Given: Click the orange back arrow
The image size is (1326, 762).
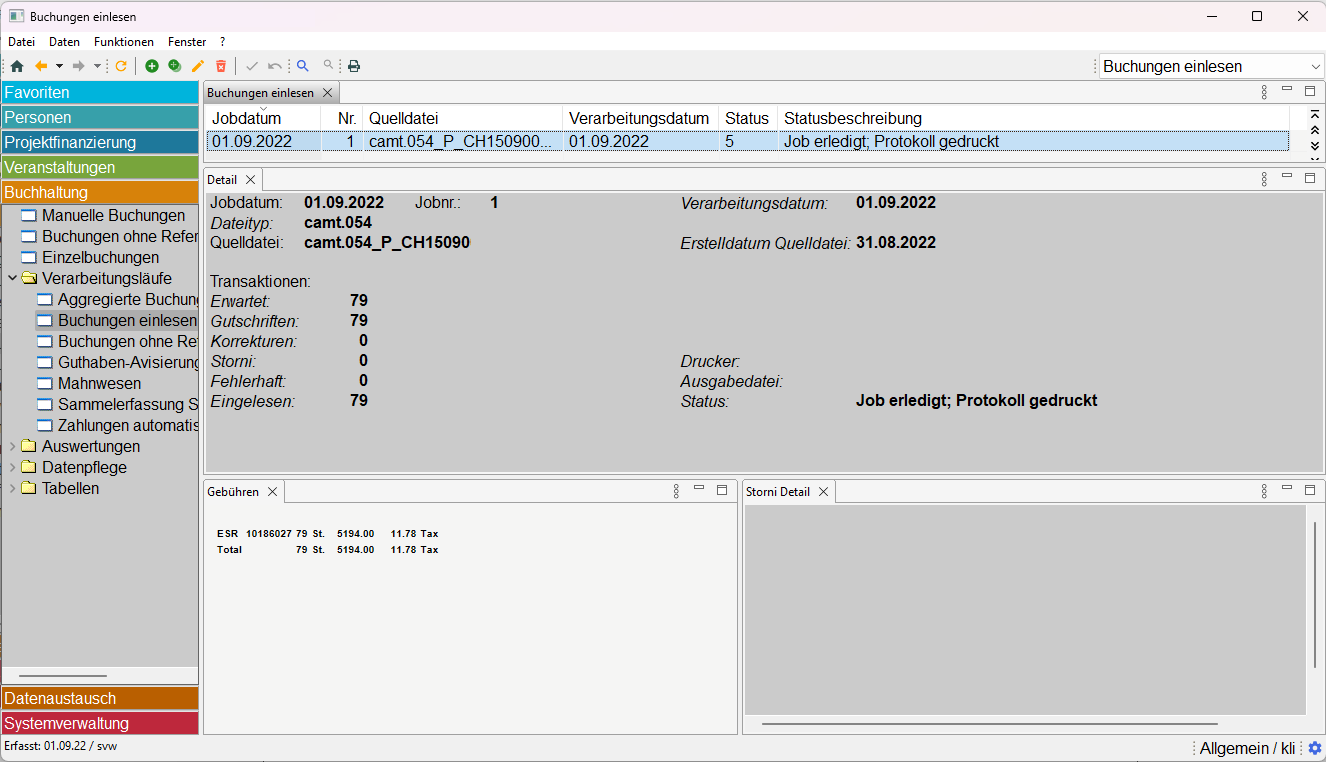Looking at the screenshot, I should click(x=41, y=66).
